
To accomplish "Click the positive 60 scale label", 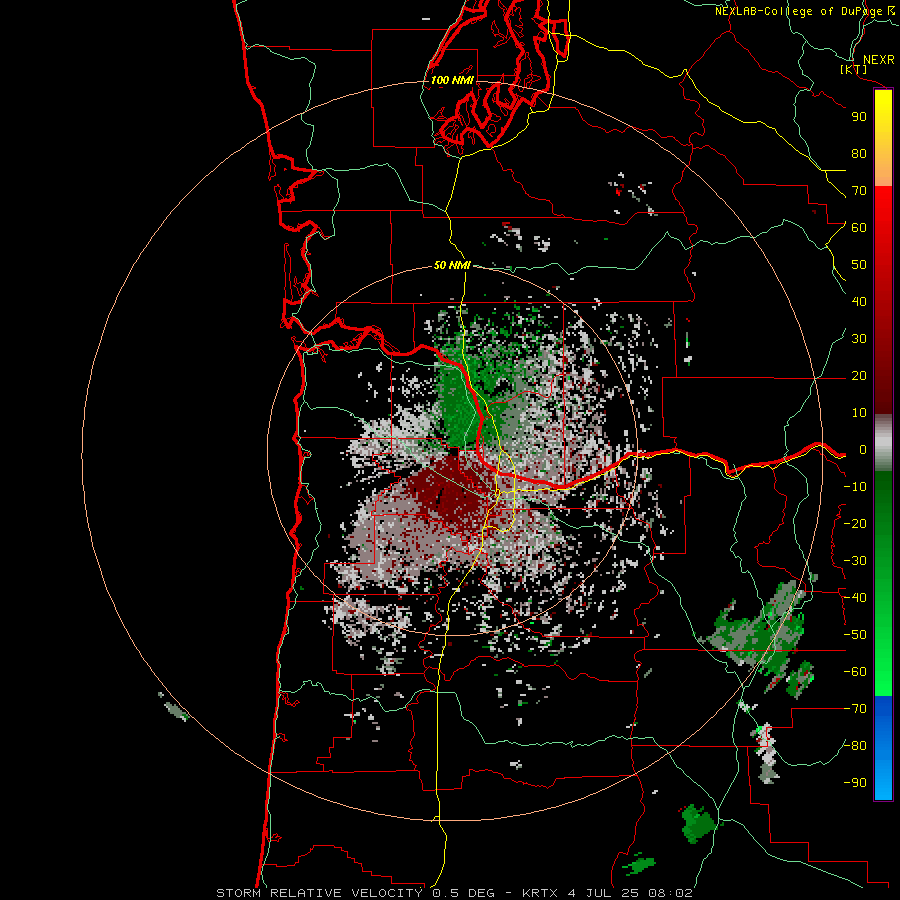I will pos(859,227).
